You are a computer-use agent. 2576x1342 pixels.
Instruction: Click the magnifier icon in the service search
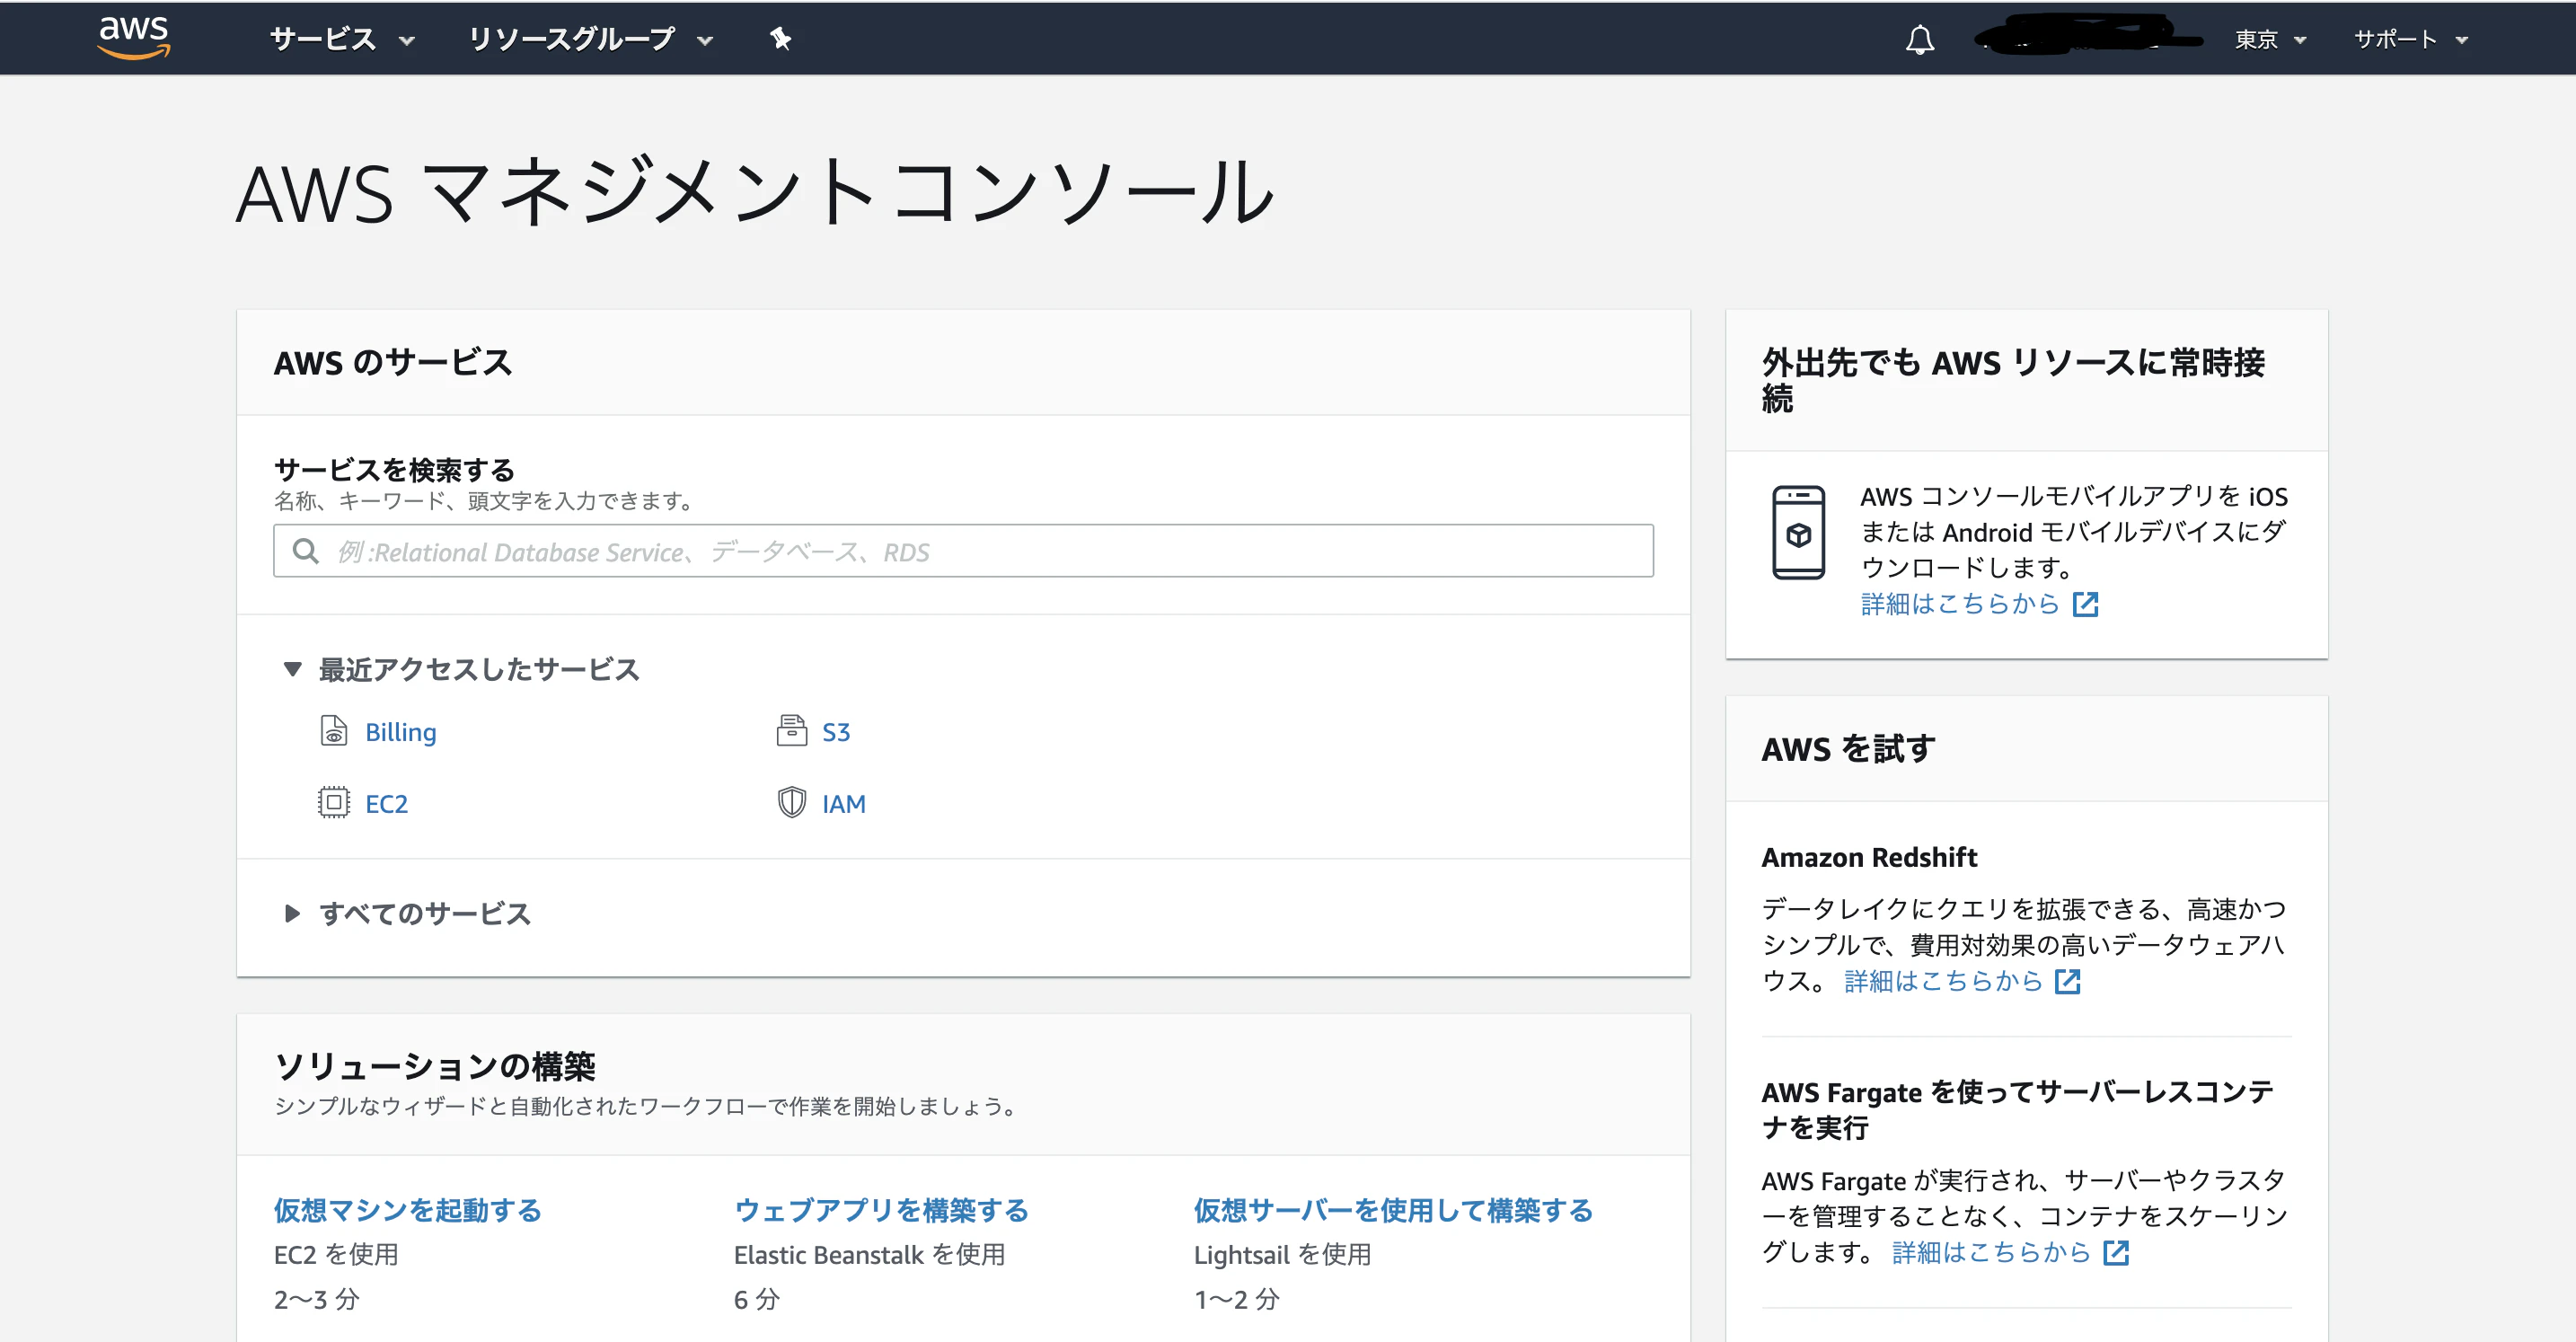pyautogui.click(x=305, y=551)
